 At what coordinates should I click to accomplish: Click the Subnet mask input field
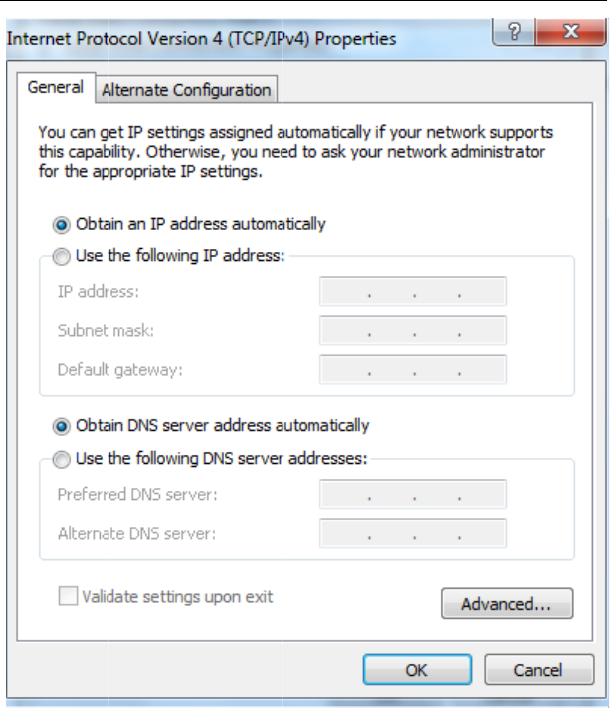click(412, 331)
